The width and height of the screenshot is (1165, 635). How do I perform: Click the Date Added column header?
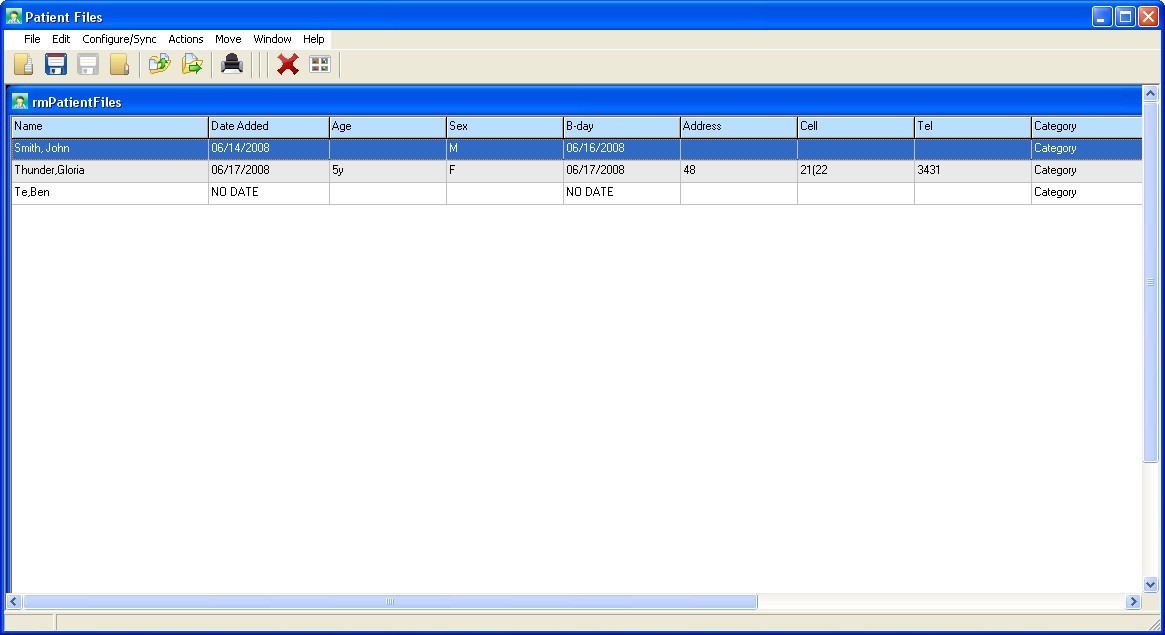268,126
